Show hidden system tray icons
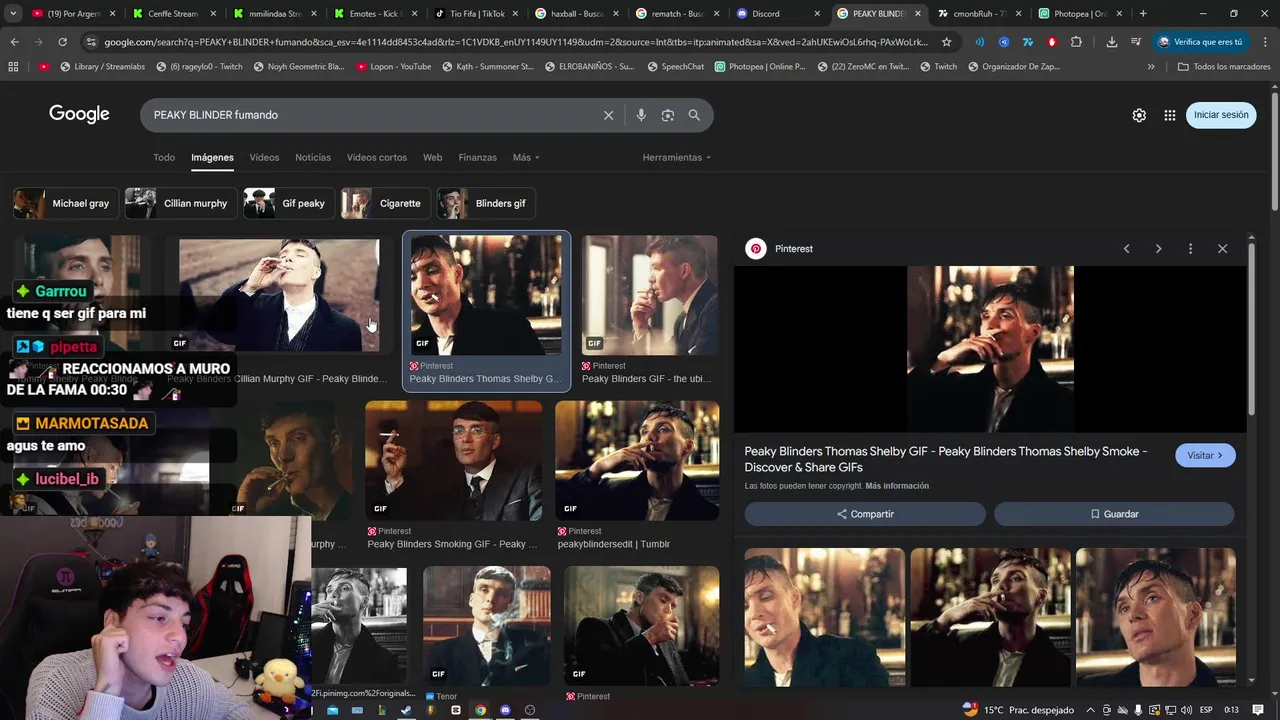This screenshot has height=720, width=1280. (x=1090, y=710)
